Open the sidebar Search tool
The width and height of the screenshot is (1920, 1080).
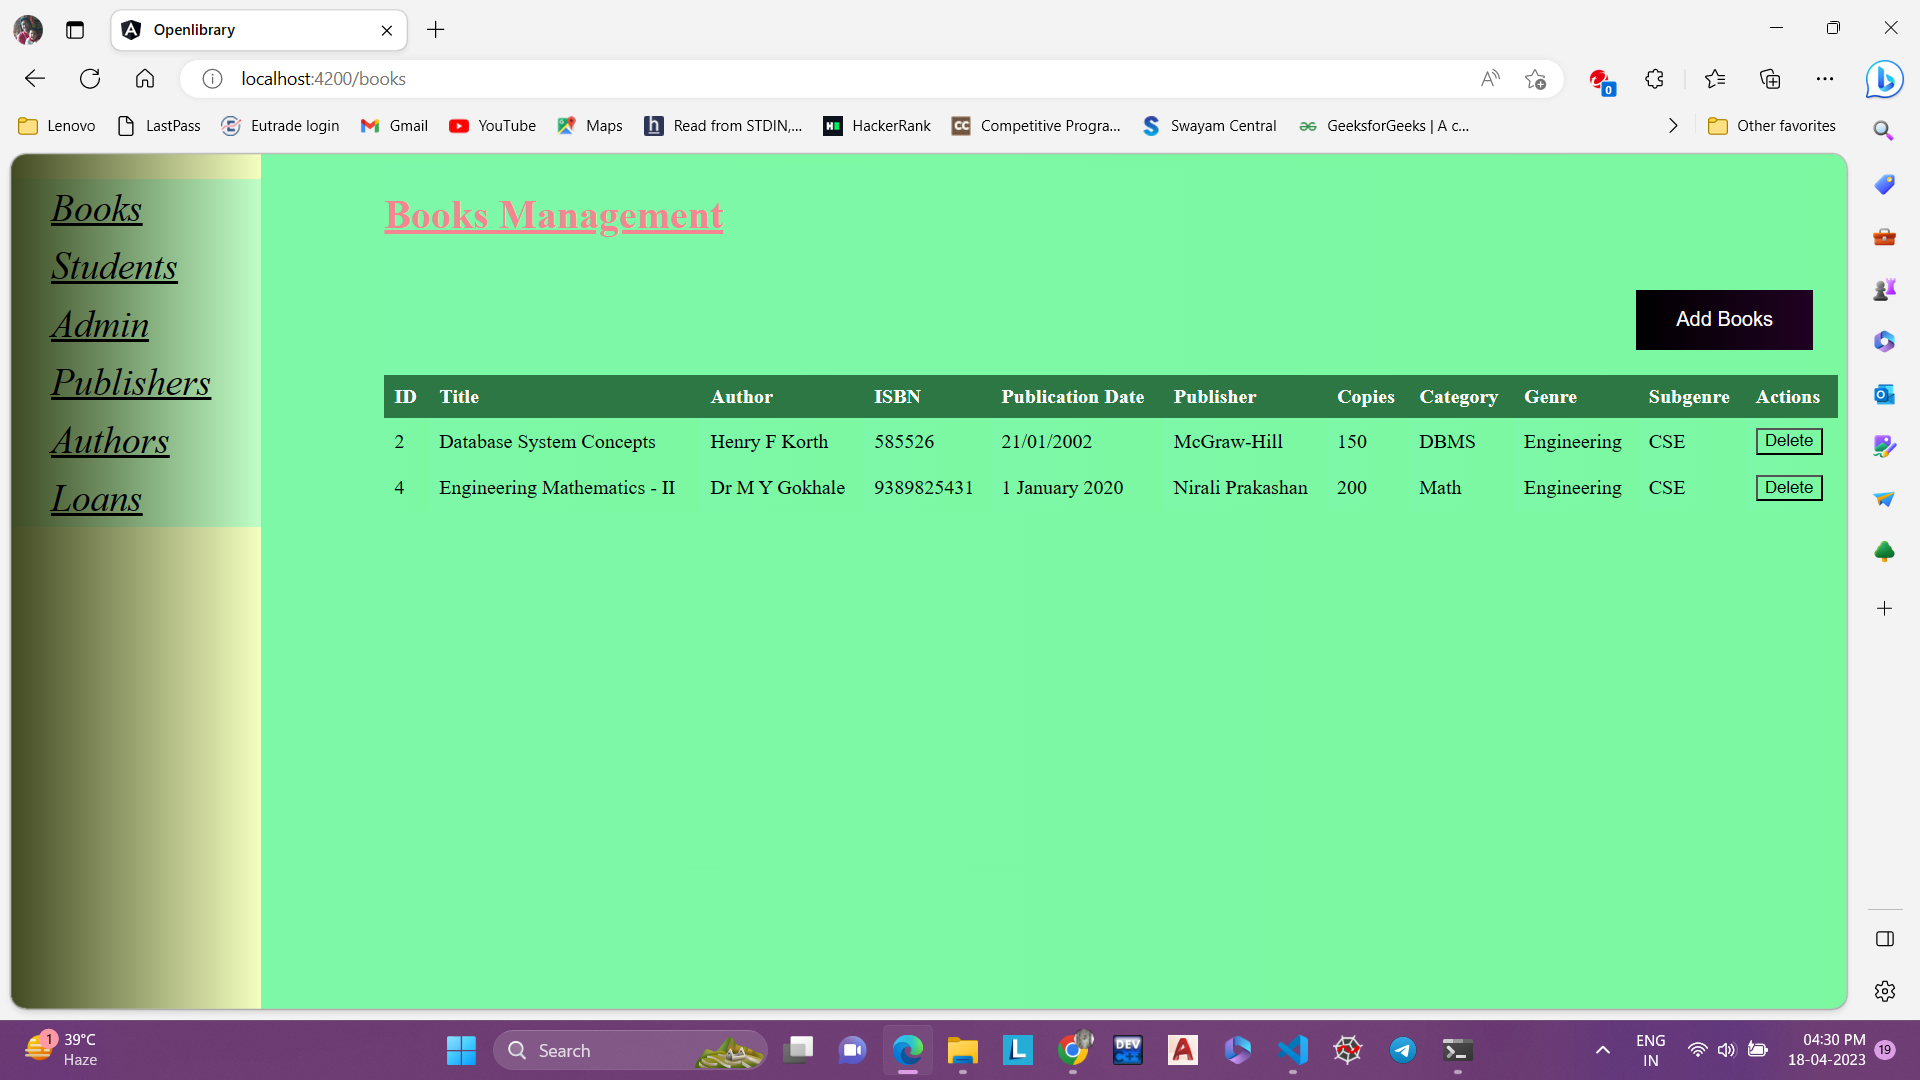(1884, 130)
